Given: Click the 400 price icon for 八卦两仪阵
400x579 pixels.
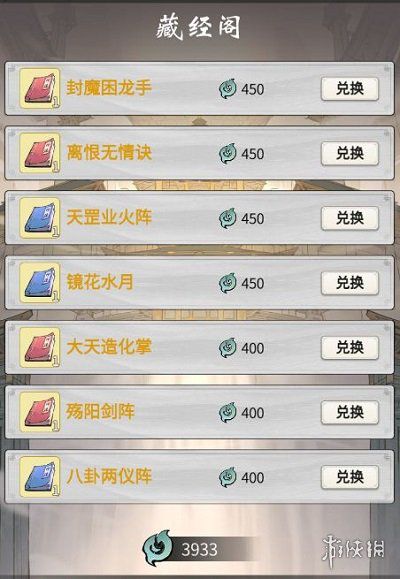Looking at the screenshot, I should (228, 477).
